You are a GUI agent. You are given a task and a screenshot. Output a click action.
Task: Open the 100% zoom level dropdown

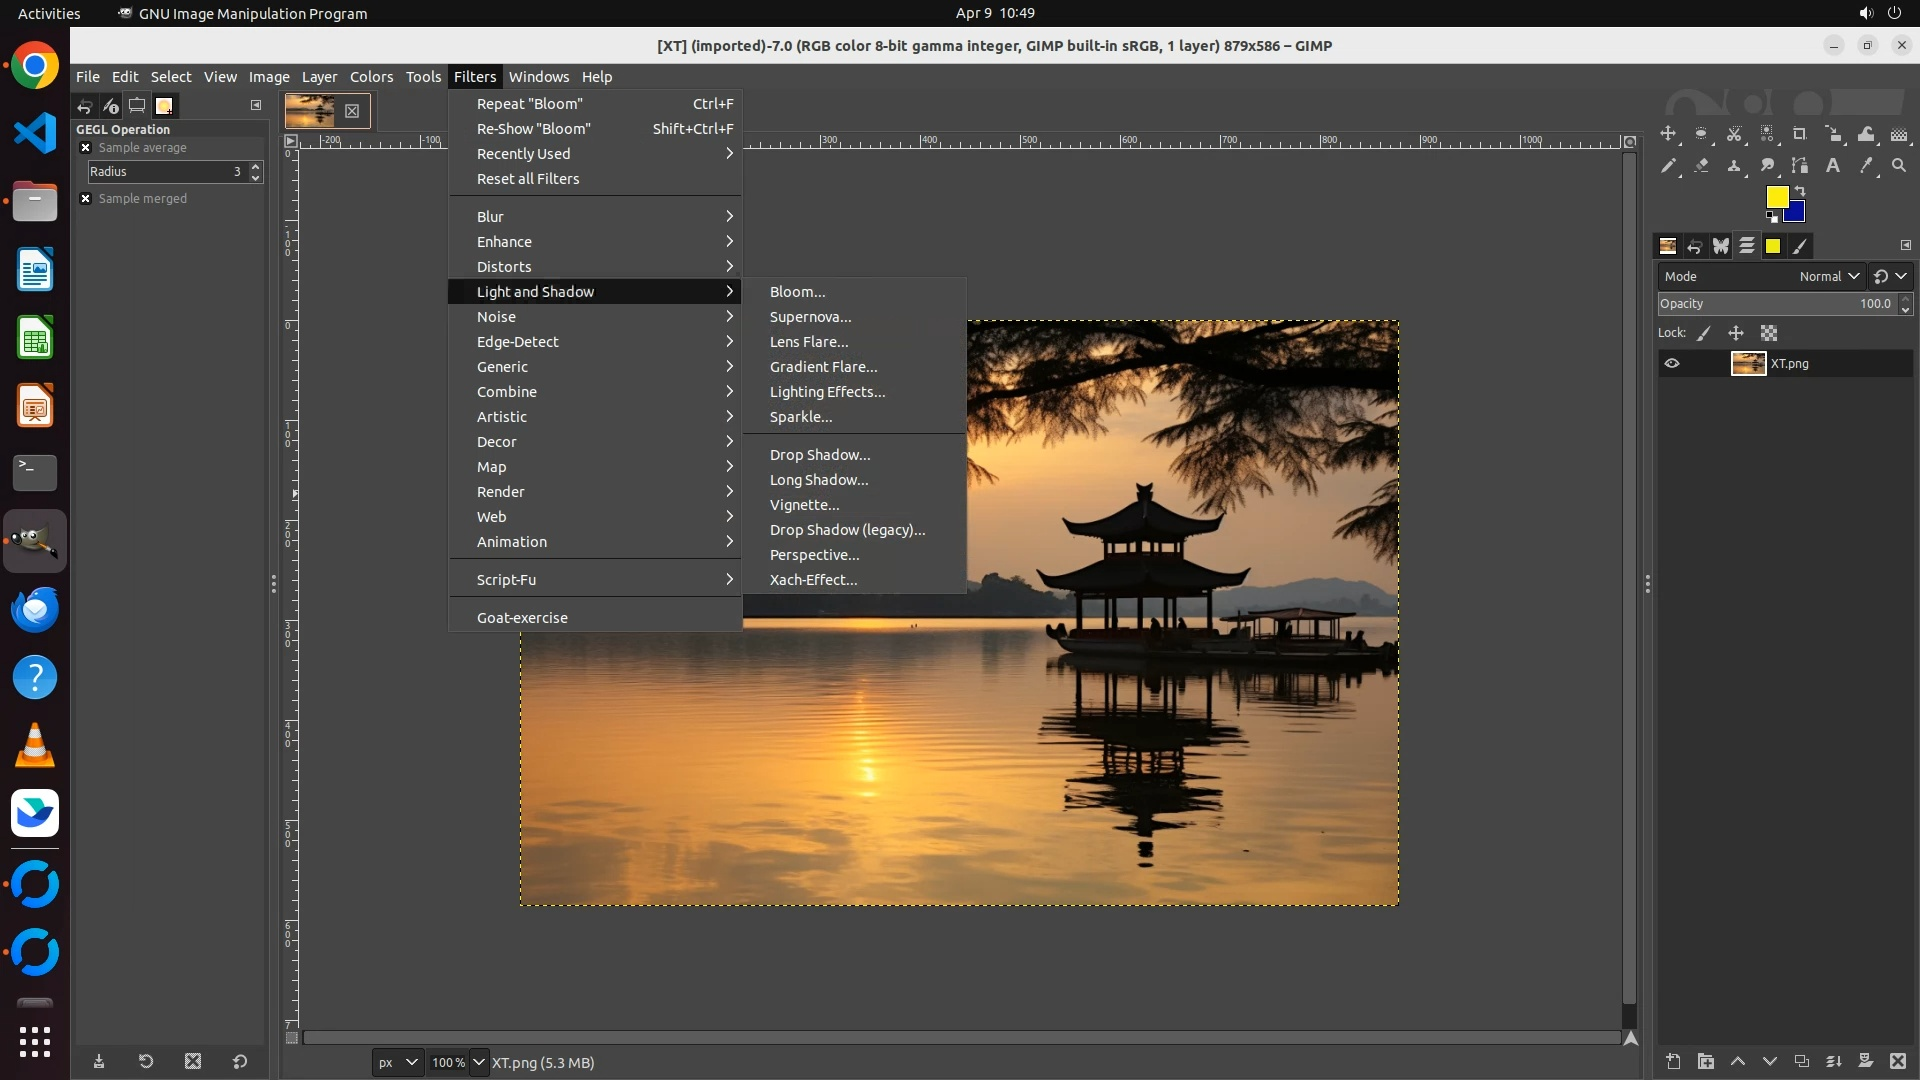[x=478, y=1062]
